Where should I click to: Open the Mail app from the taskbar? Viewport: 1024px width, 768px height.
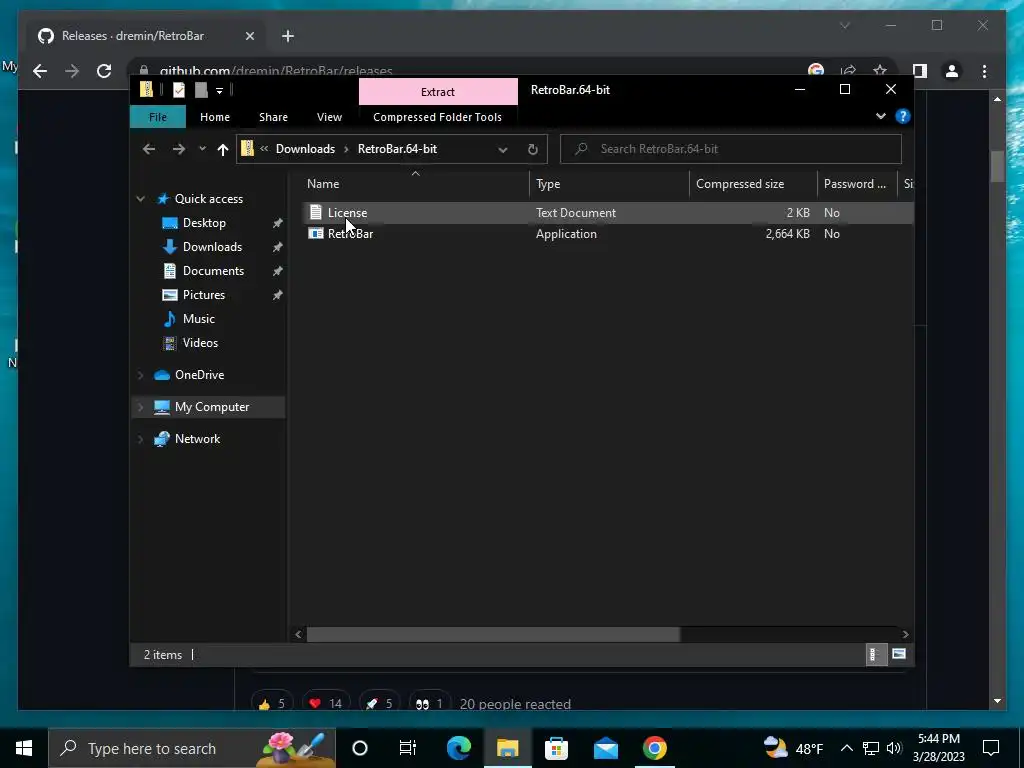click(605, 748)
